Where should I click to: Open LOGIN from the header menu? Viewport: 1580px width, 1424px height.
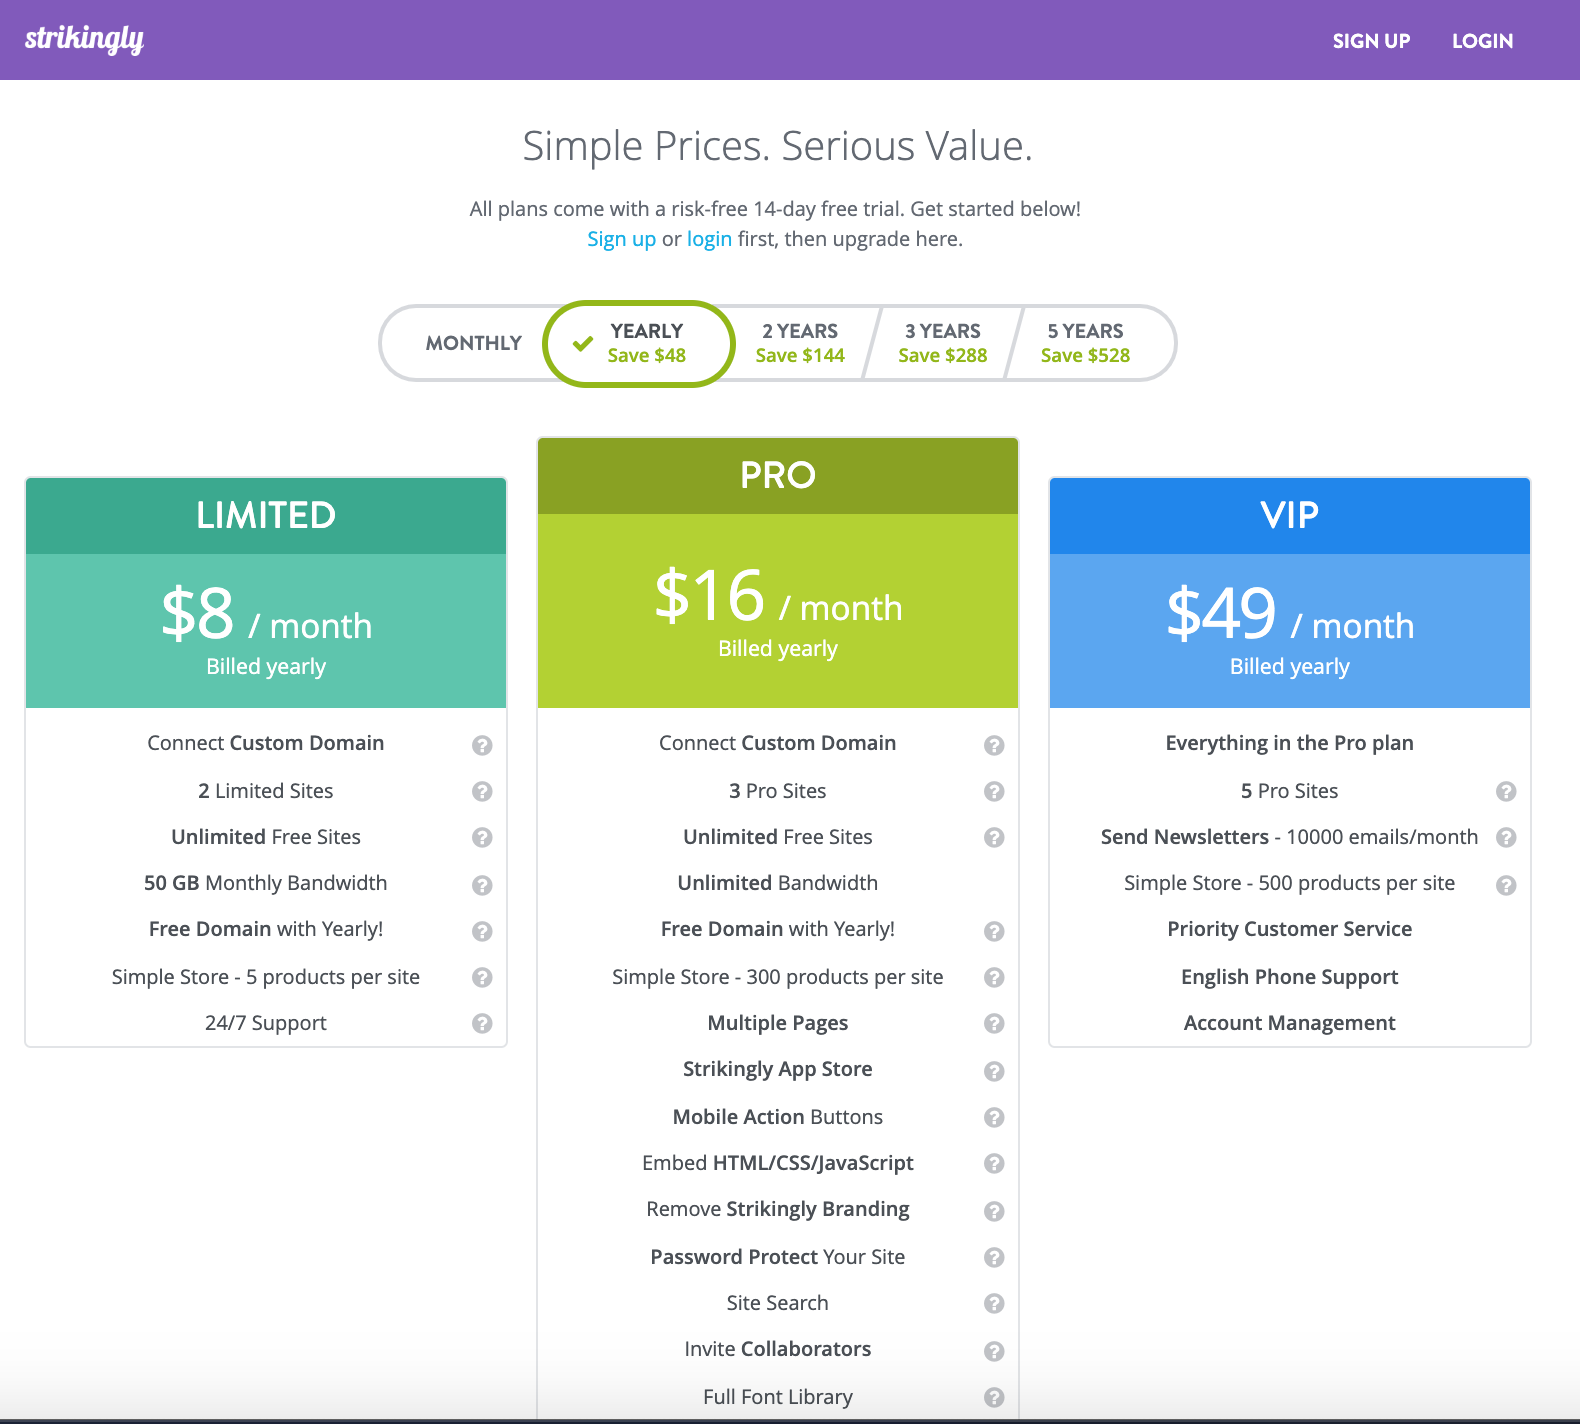[1482, 41]
